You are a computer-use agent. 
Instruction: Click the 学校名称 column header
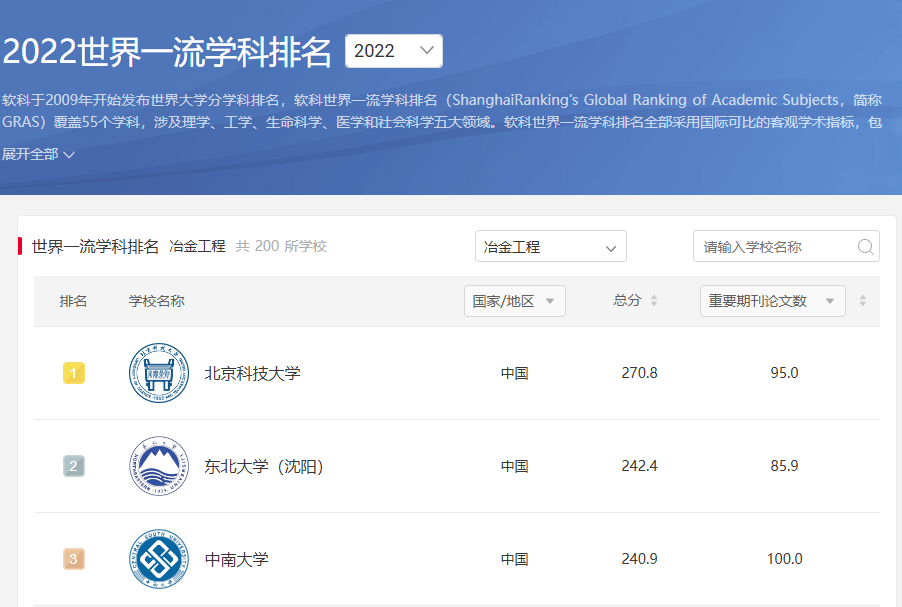[x=156, y=301]
